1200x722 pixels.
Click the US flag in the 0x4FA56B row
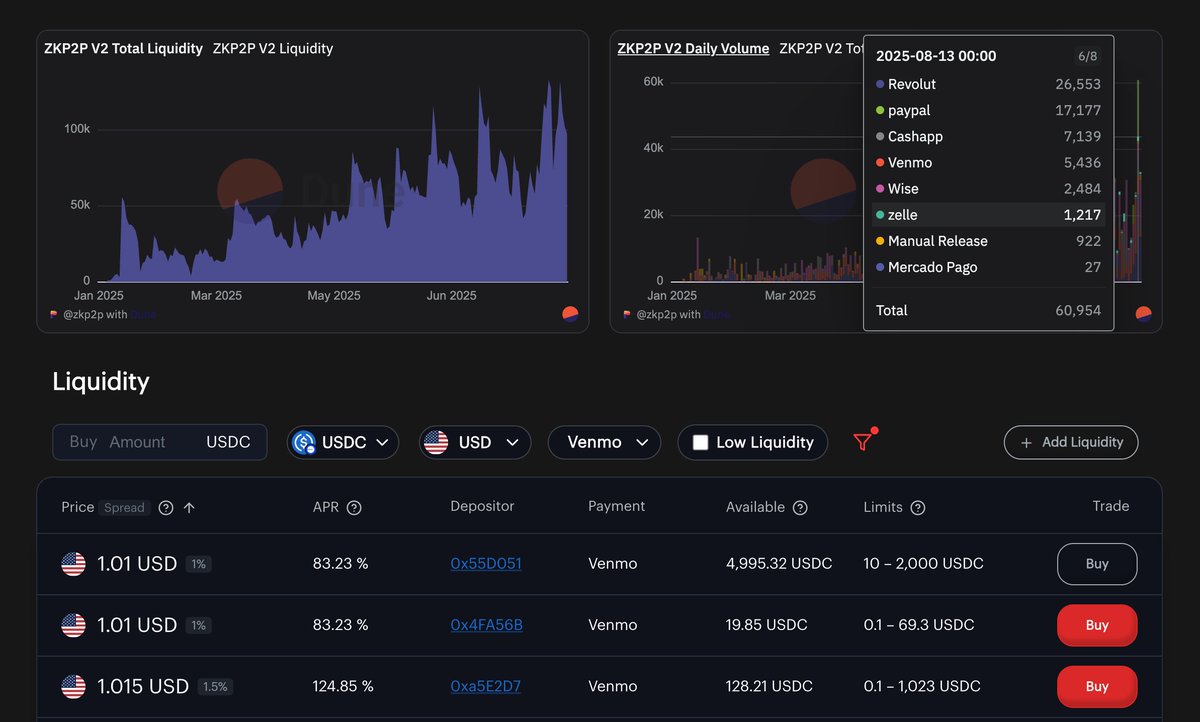[74, 625]
